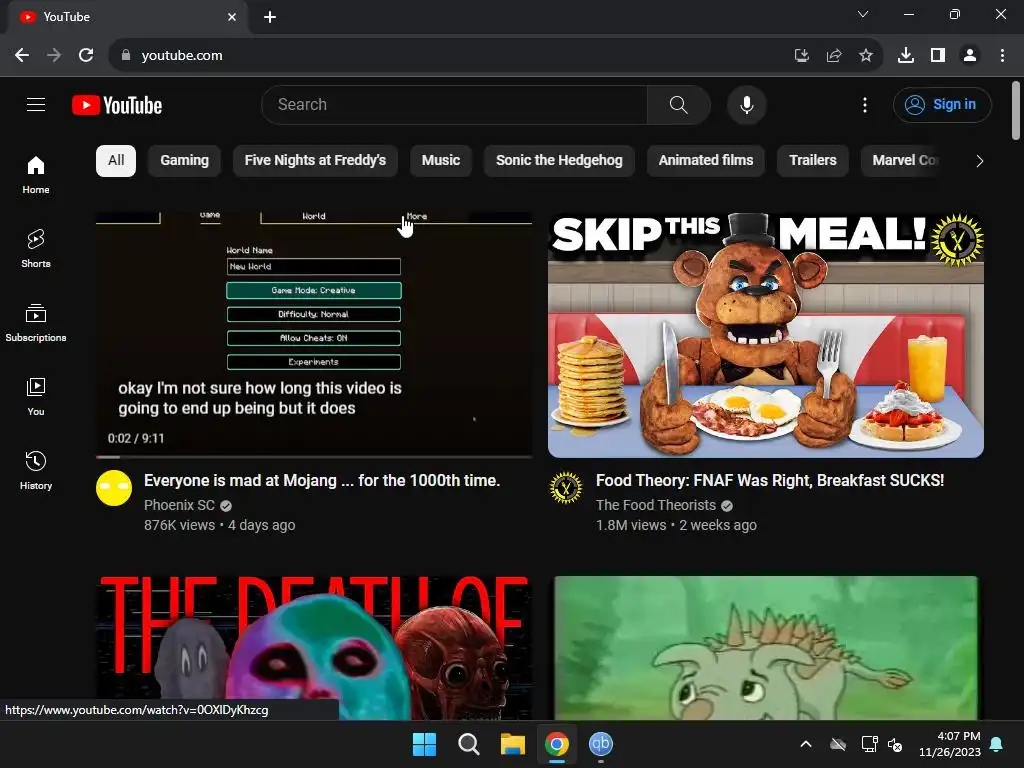Click the page vertical scrollbar
Image resolution: width=1024 pixels, height=768 pixels.
coord(1016,110)
